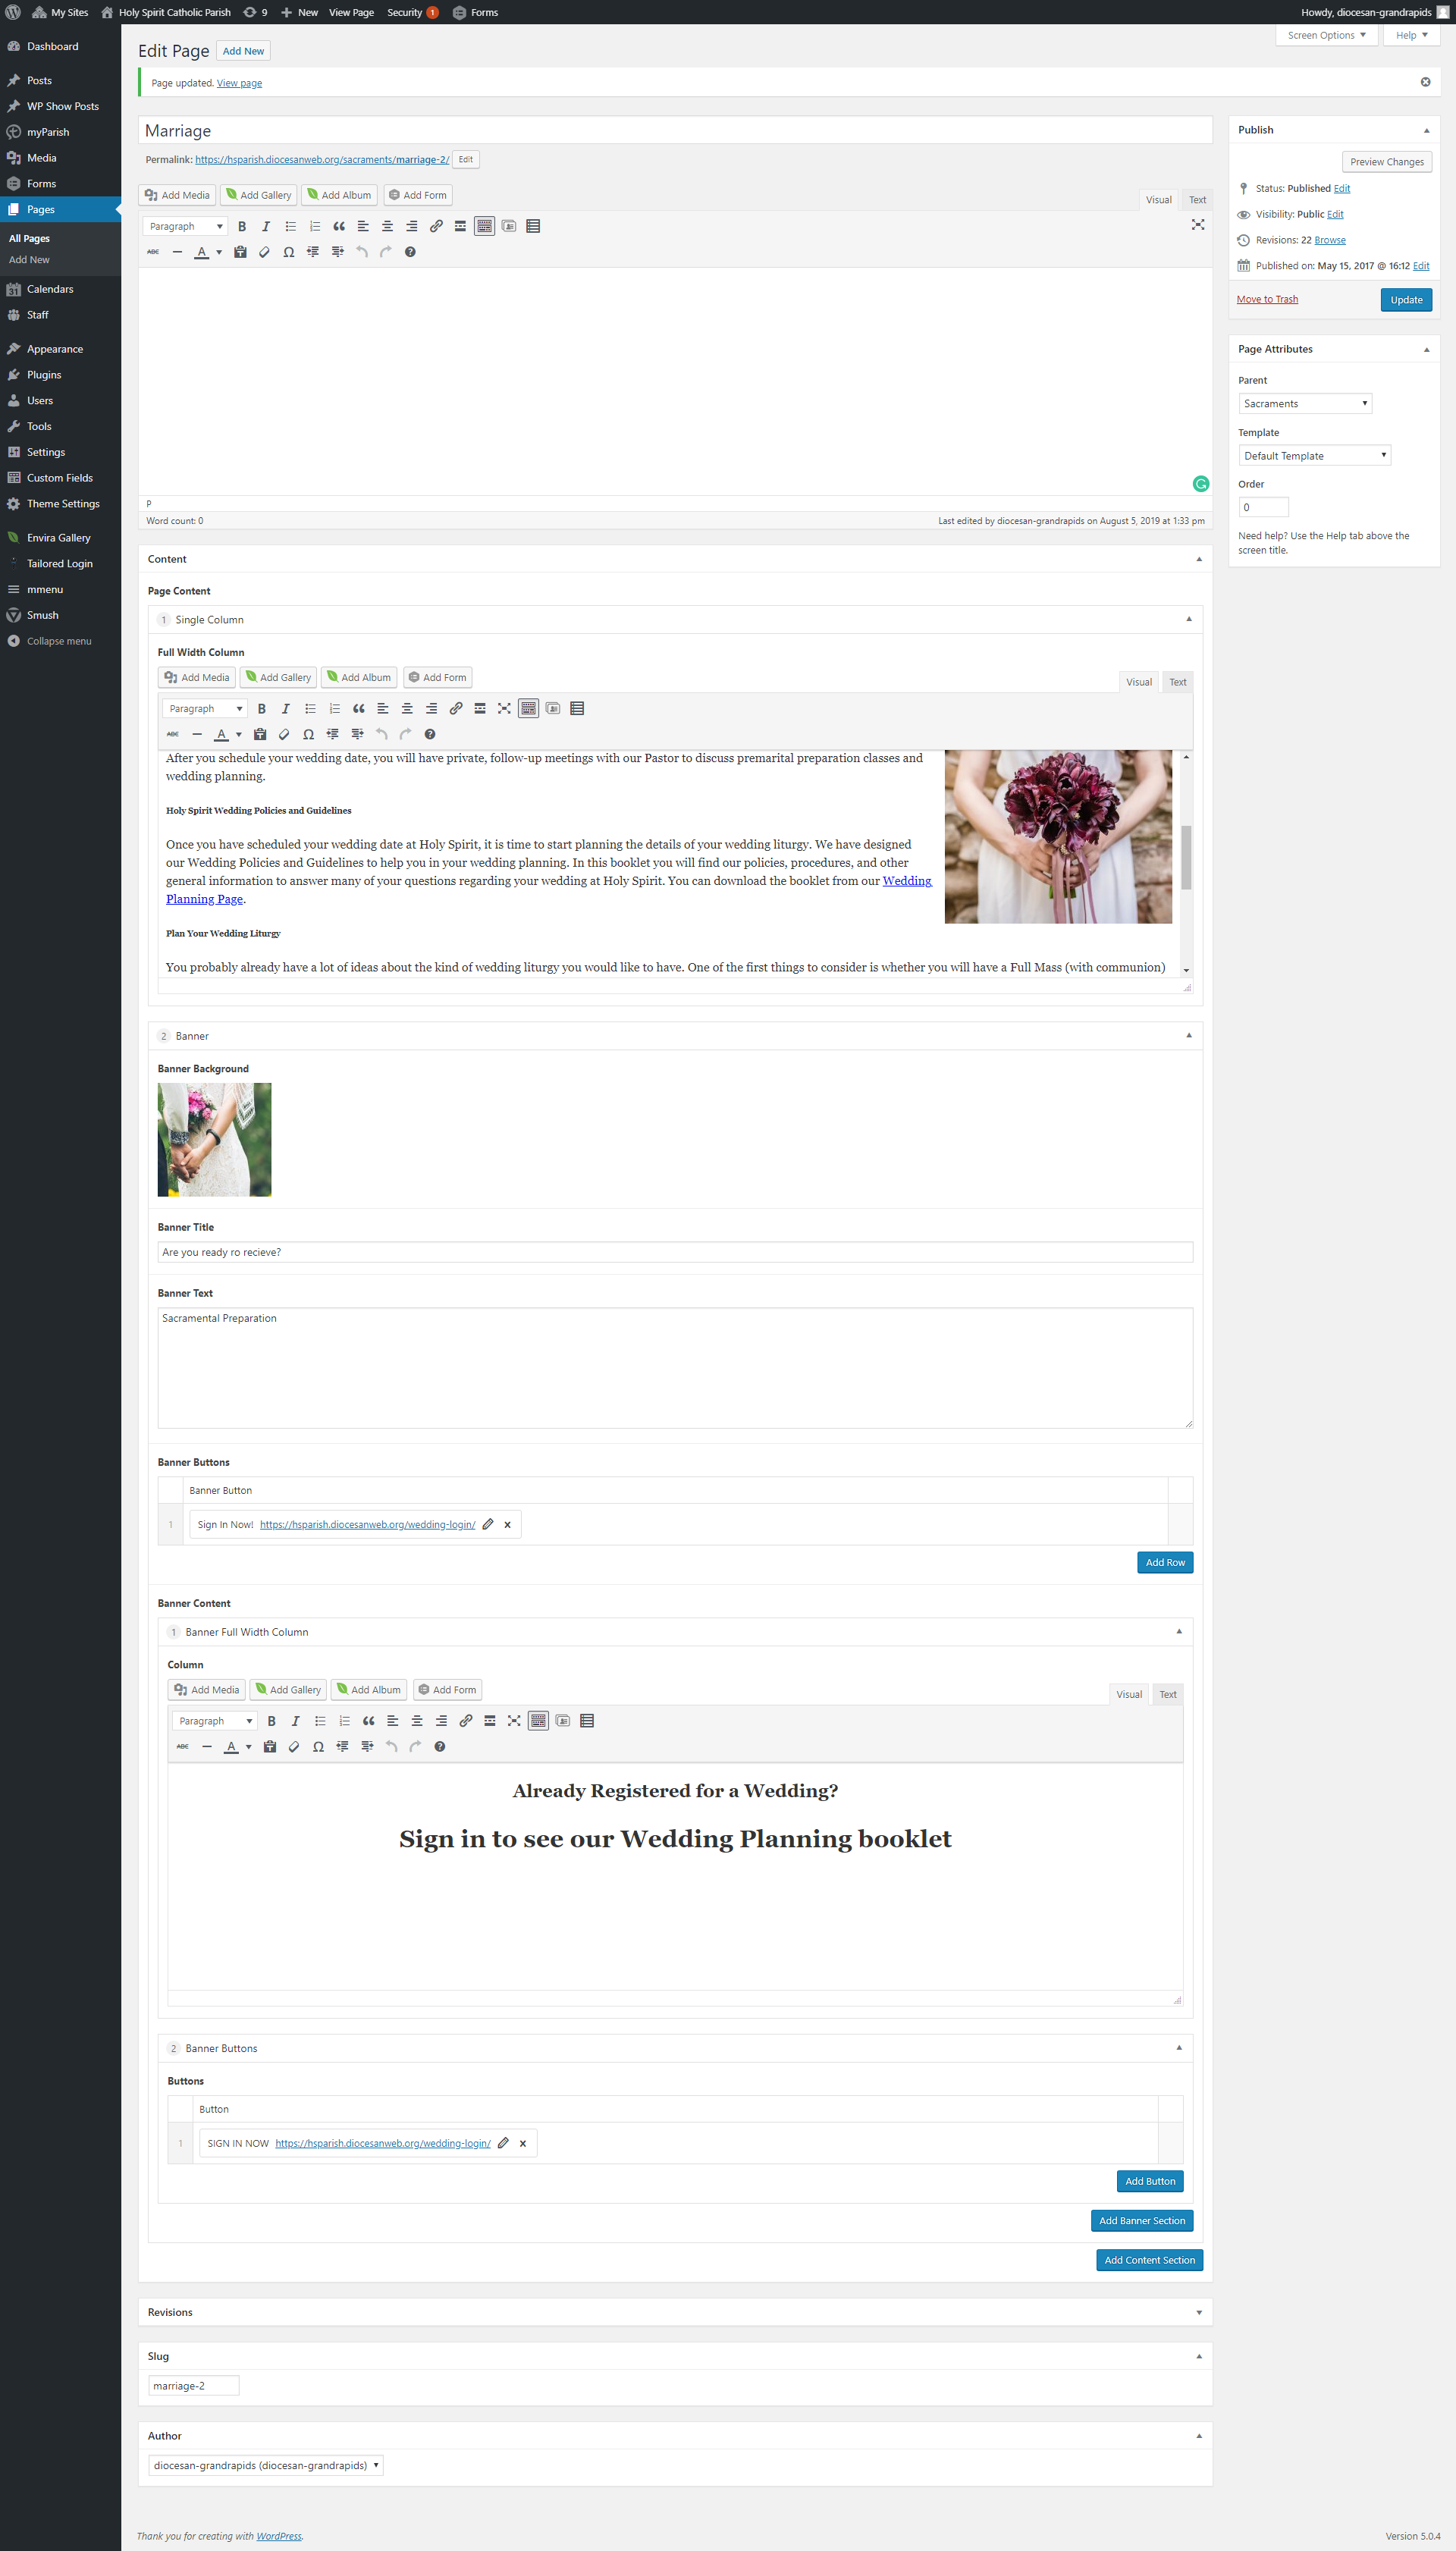Open Appearance menu in sidebar
The image size is (1456, 2551).
coord(55,349)
